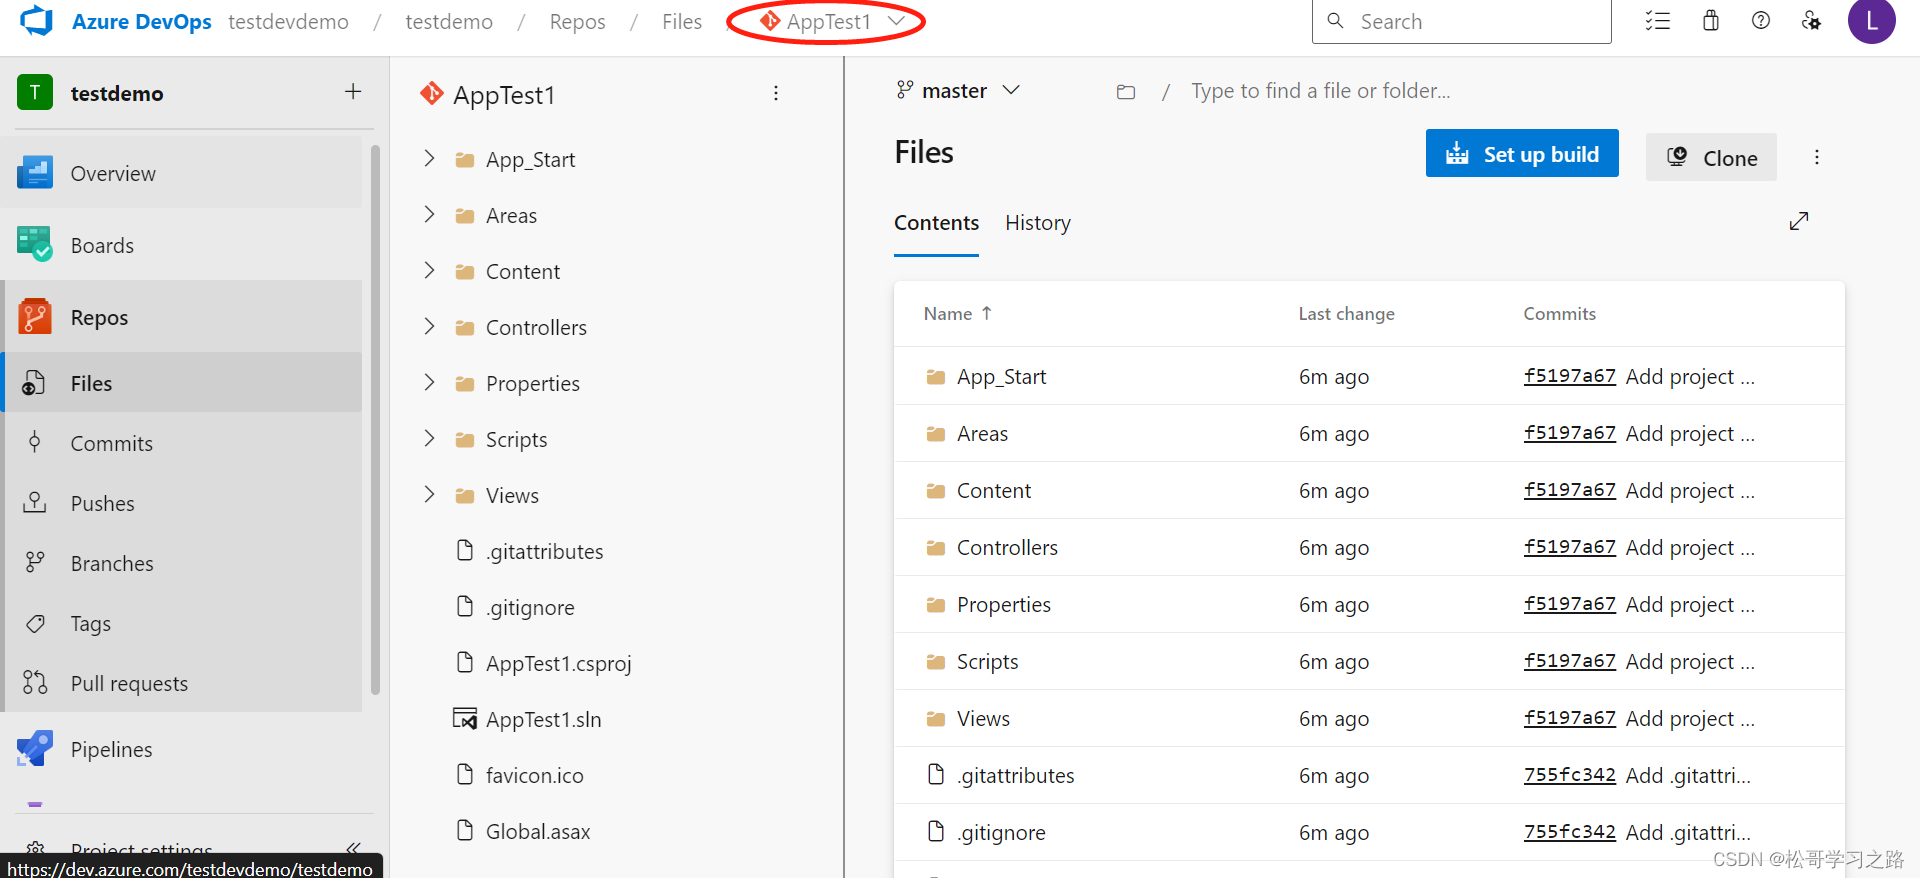Click the folder root icon in path bar

point(1126,92)
